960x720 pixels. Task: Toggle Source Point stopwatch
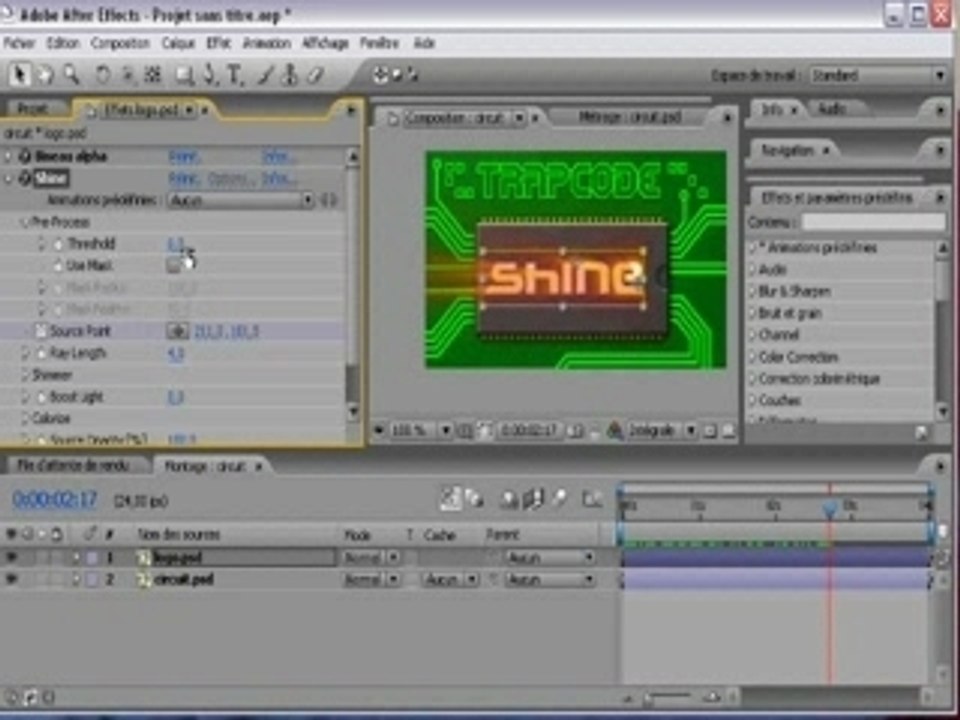(41, 331)
